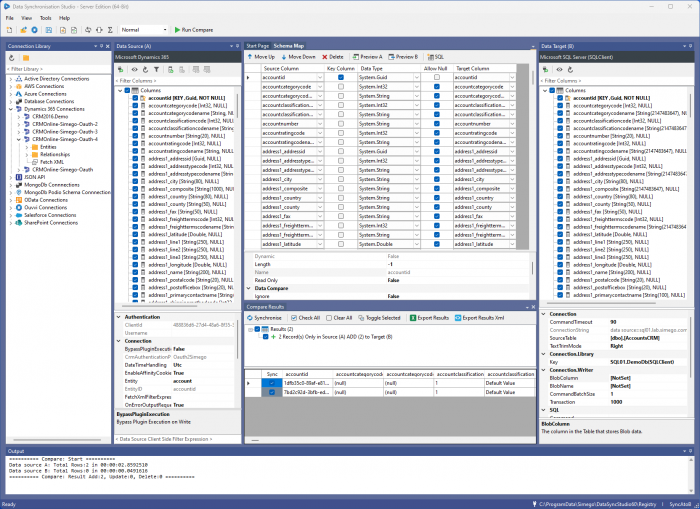Click the Save project icon in main toolbar

(49, 30)
